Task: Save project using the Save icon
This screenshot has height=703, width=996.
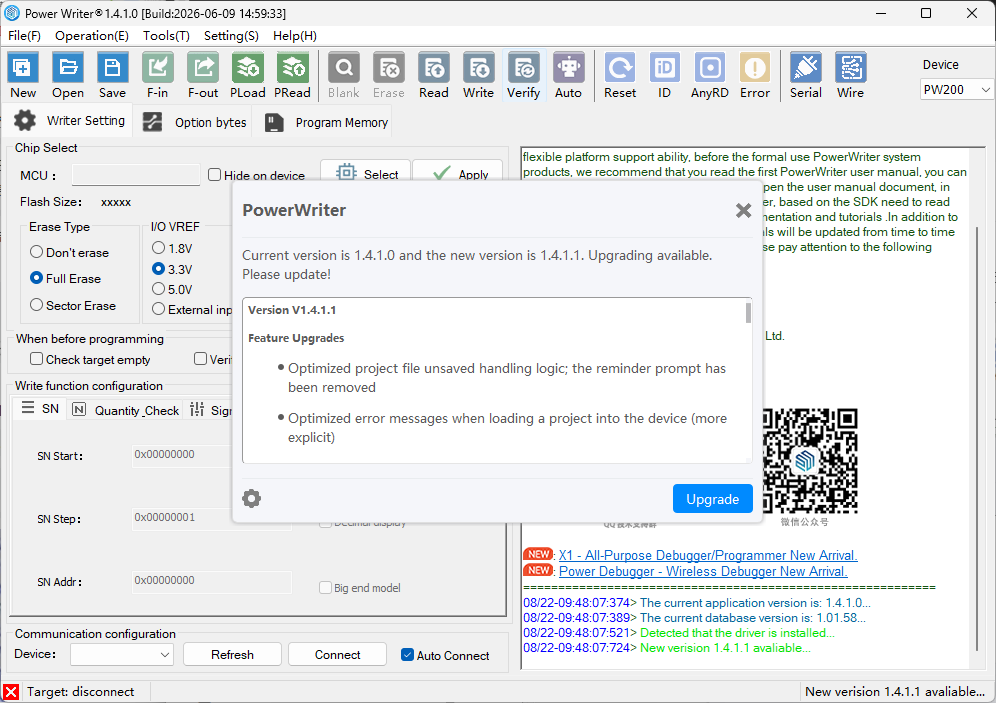Action: coord(112,75)
